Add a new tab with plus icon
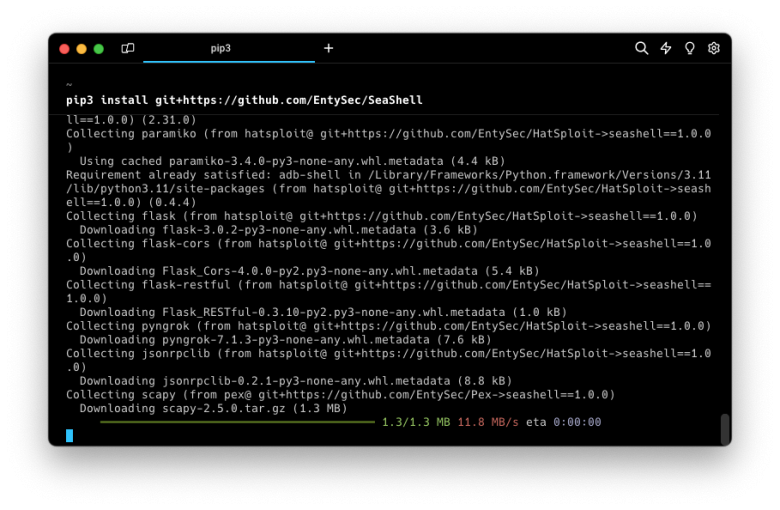This screenshot has height=510, width=780. tap(328, 48)
